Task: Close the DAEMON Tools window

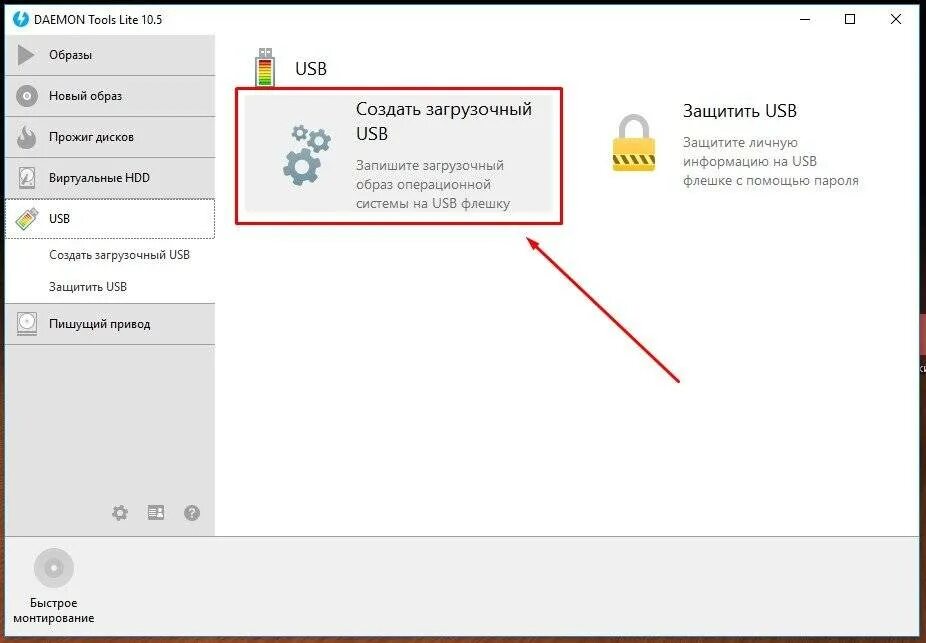Action: [x=896, y=19]
